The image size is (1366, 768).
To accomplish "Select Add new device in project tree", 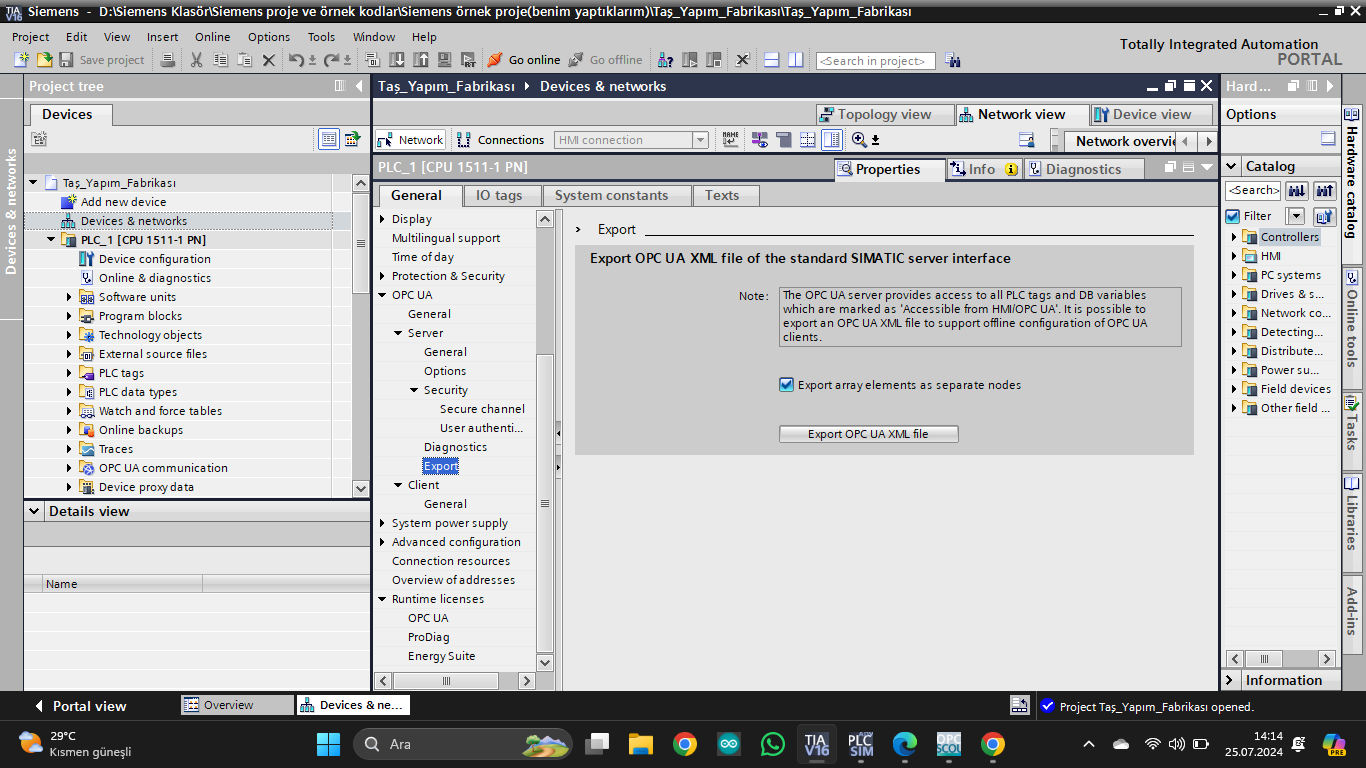I will [124, 202].
